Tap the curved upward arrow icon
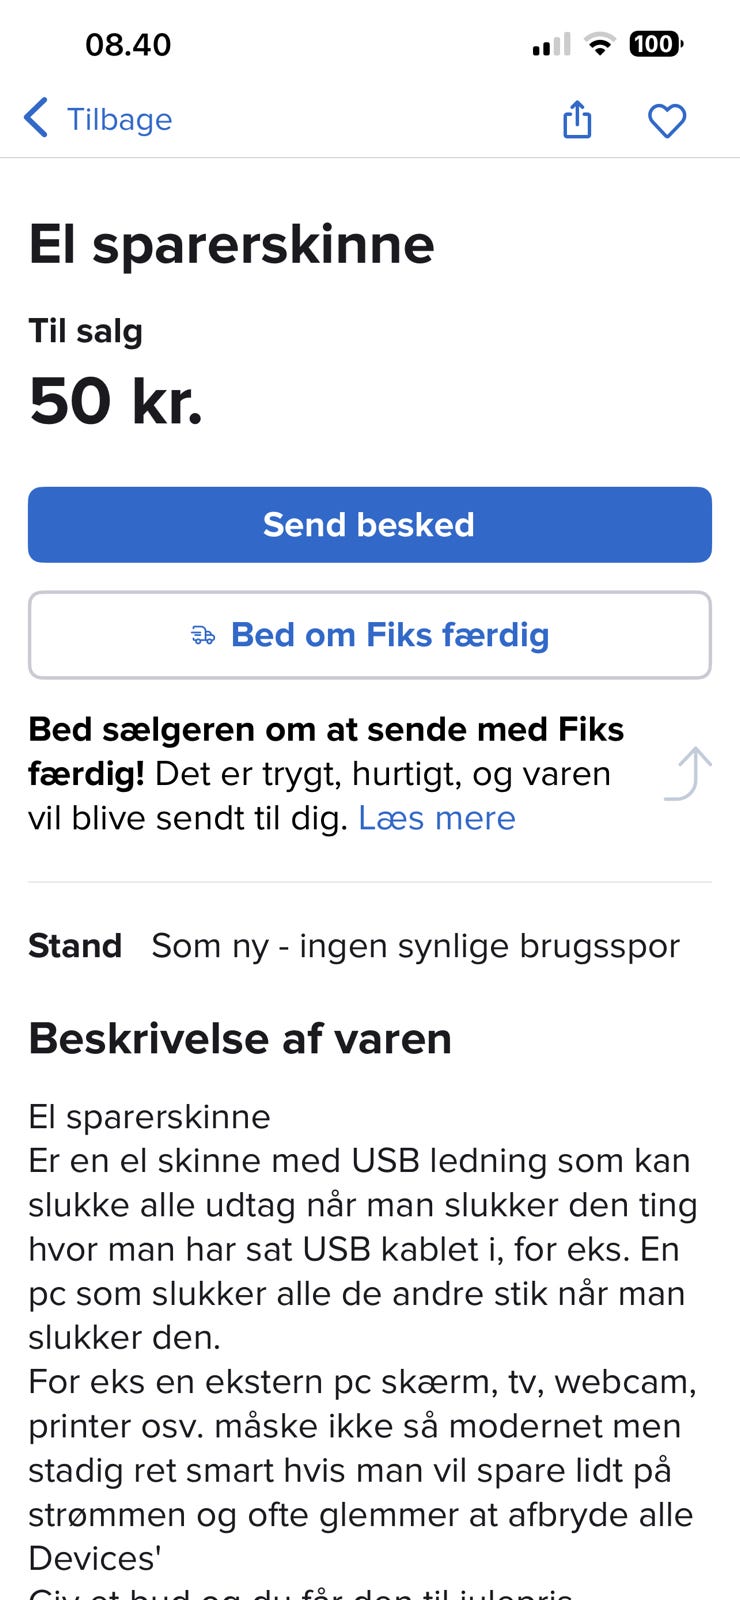 click(x=689, y=774)
